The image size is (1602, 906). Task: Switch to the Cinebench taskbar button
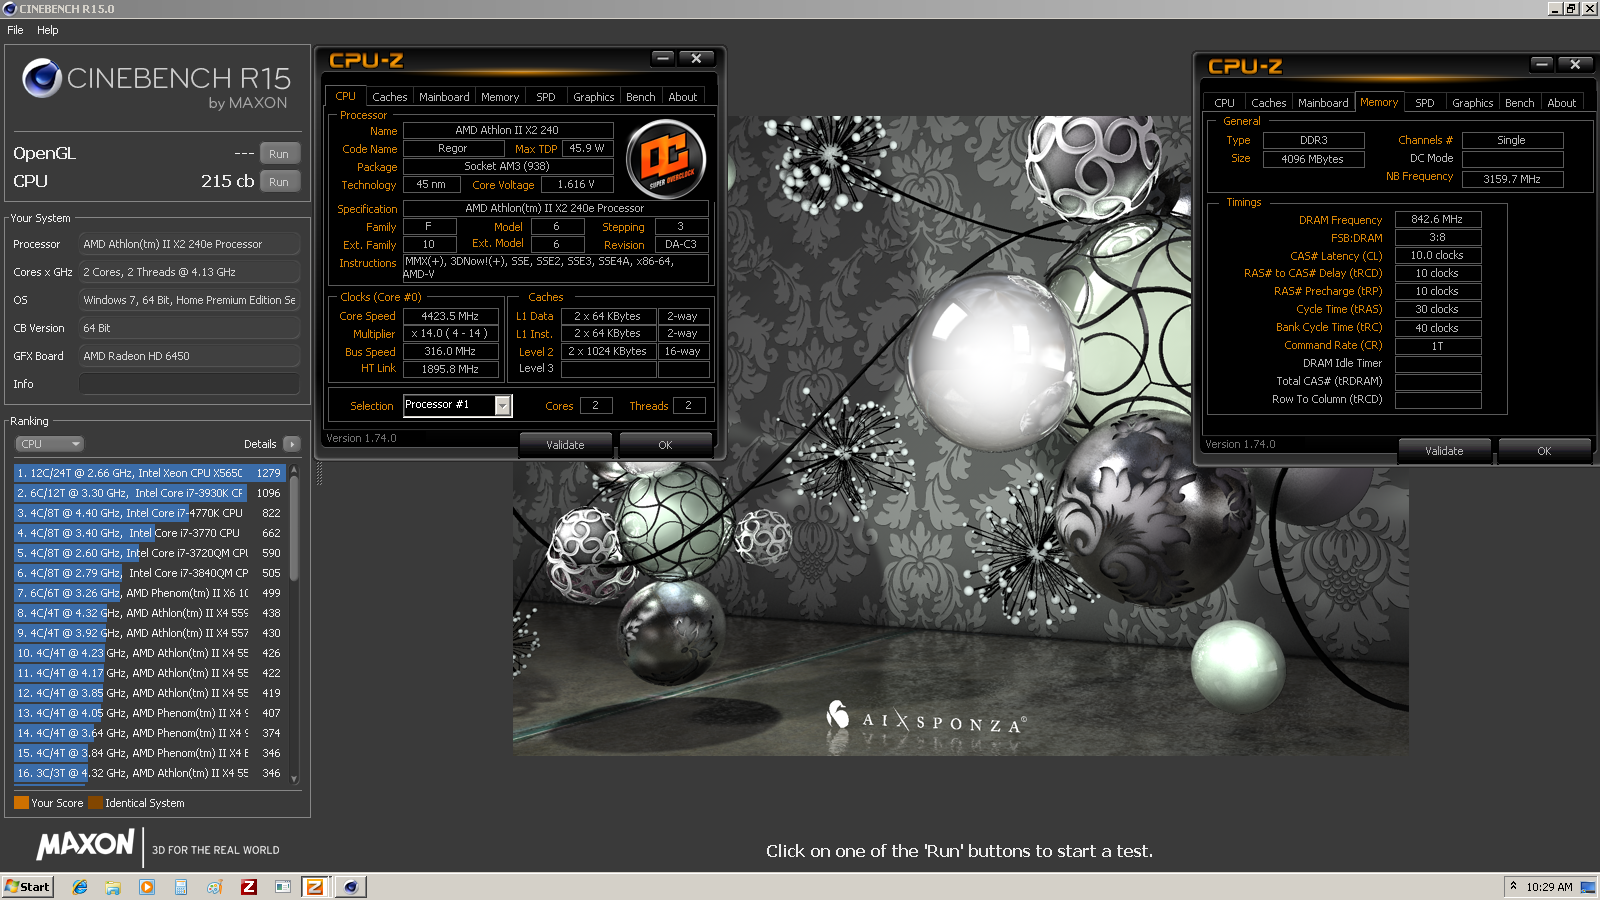[351, 887]
